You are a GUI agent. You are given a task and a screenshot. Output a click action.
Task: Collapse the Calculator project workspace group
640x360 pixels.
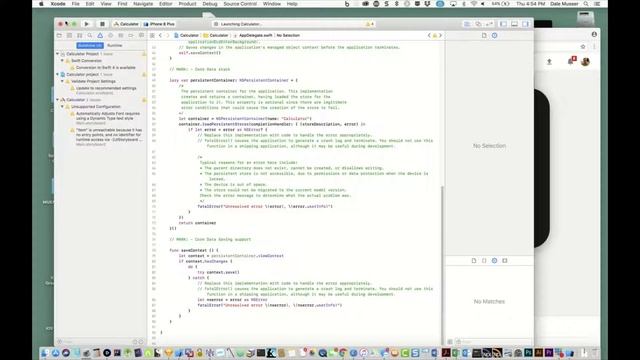pyautogui.click(x=58, y=75)
